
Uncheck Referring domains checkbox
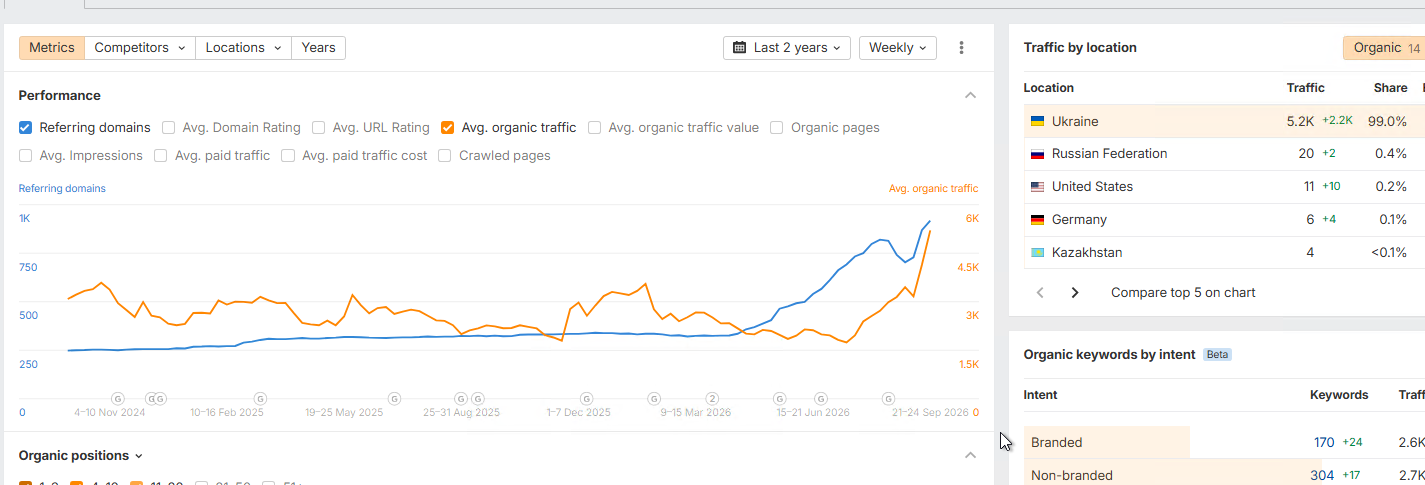[x=26, y=128]
